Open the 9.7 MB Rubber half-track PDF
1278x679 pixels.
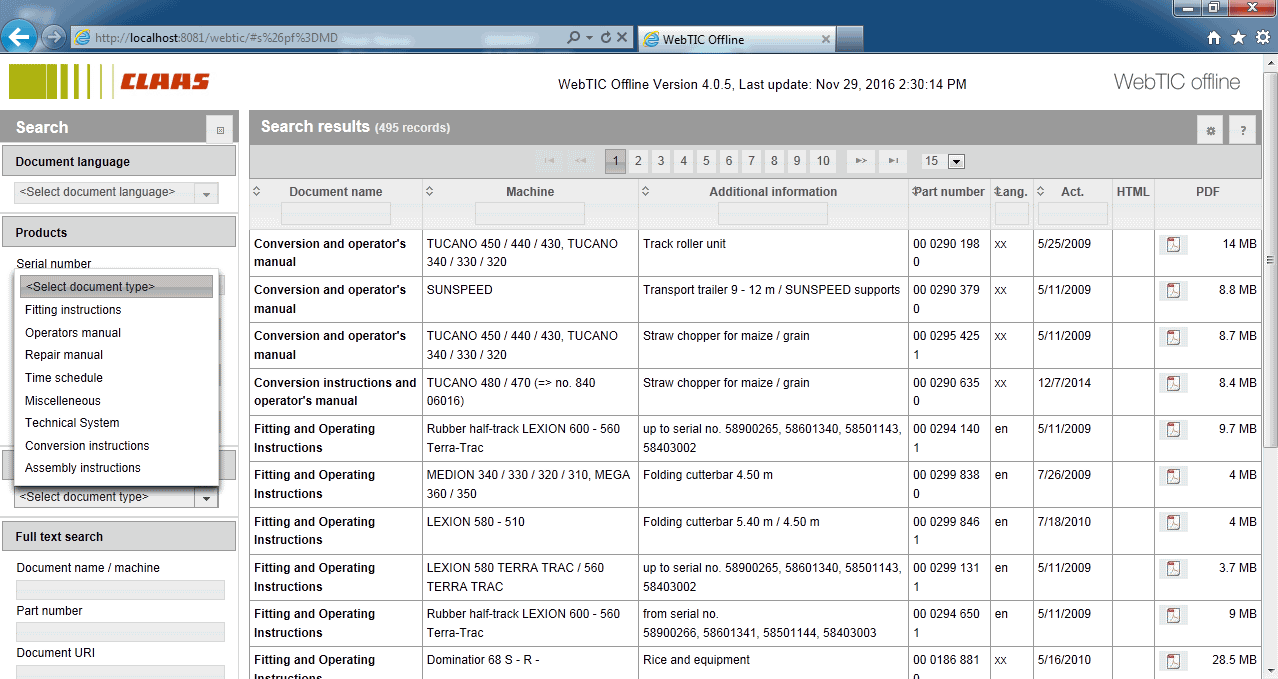[x=1173, y=430]
